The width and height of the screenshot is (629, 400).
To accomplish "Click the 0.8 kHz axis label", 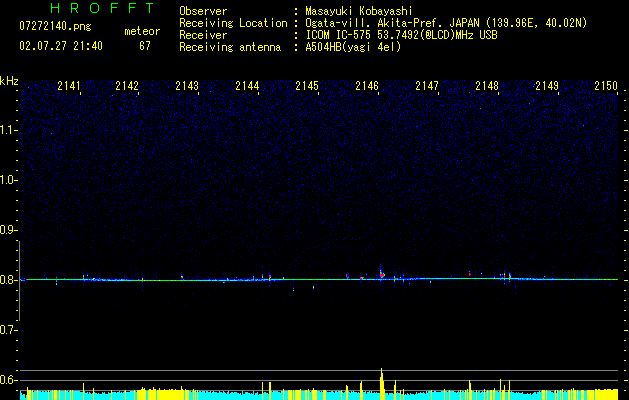I will pyautogui.click(x=8, y=280).
